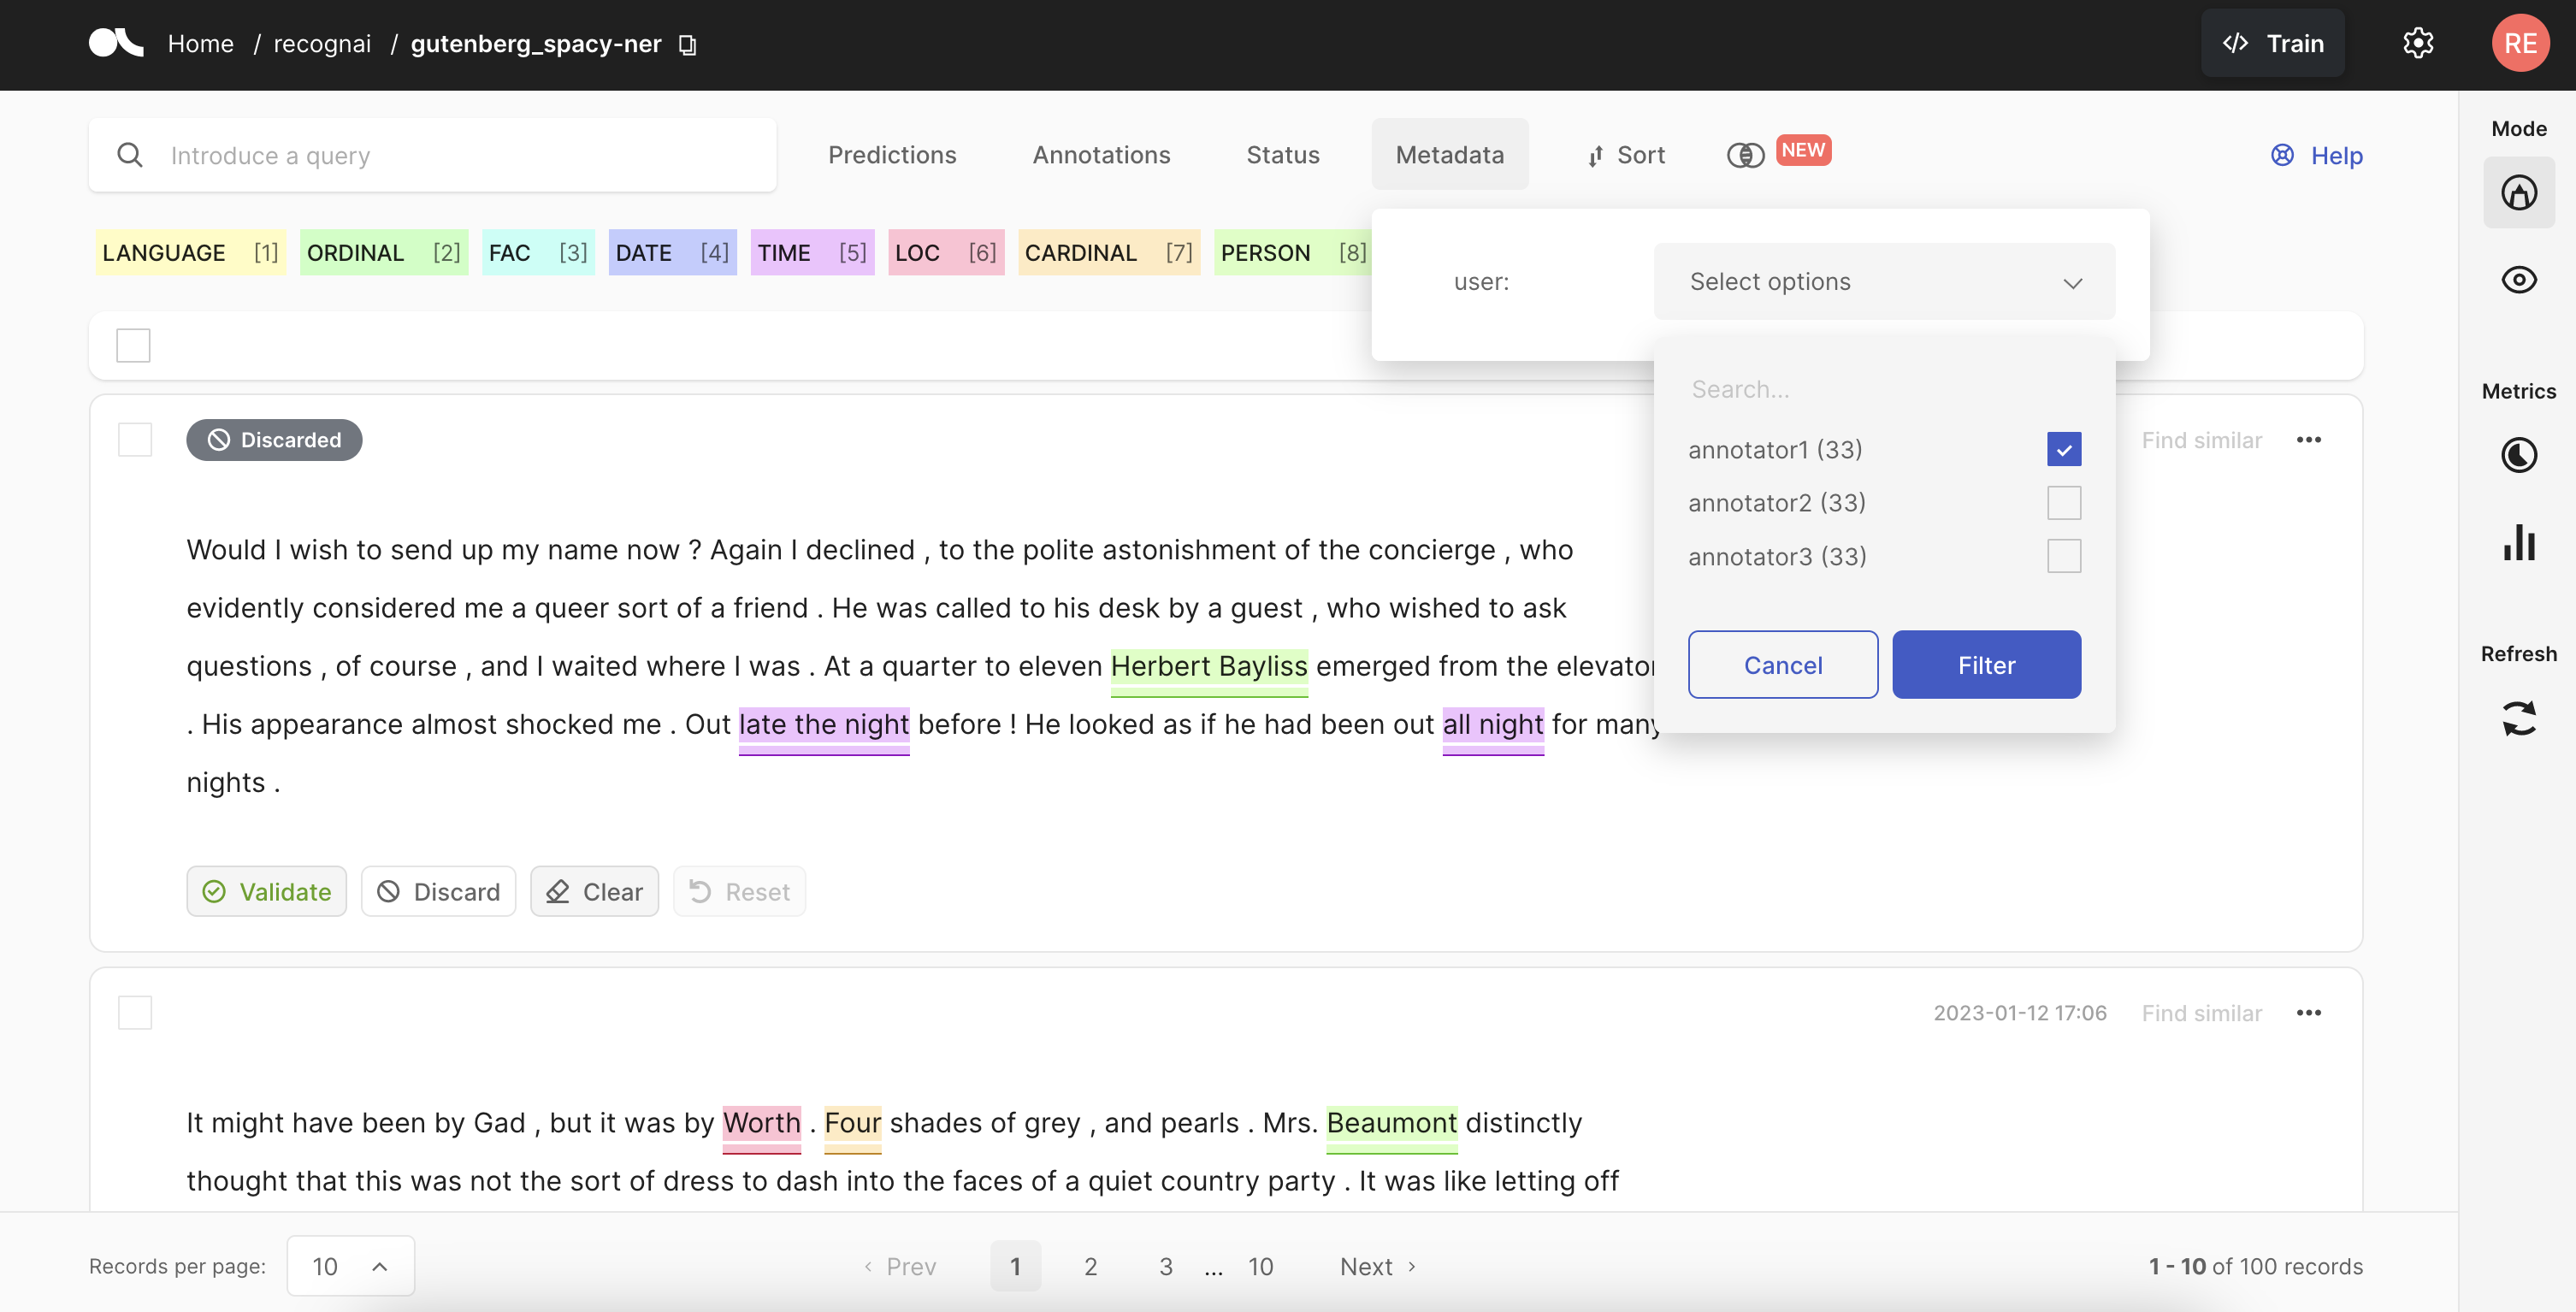Select the LANGUAGE label swatch
The height and width of the screenshot is (1312, 2576).
tap(190, 253)
